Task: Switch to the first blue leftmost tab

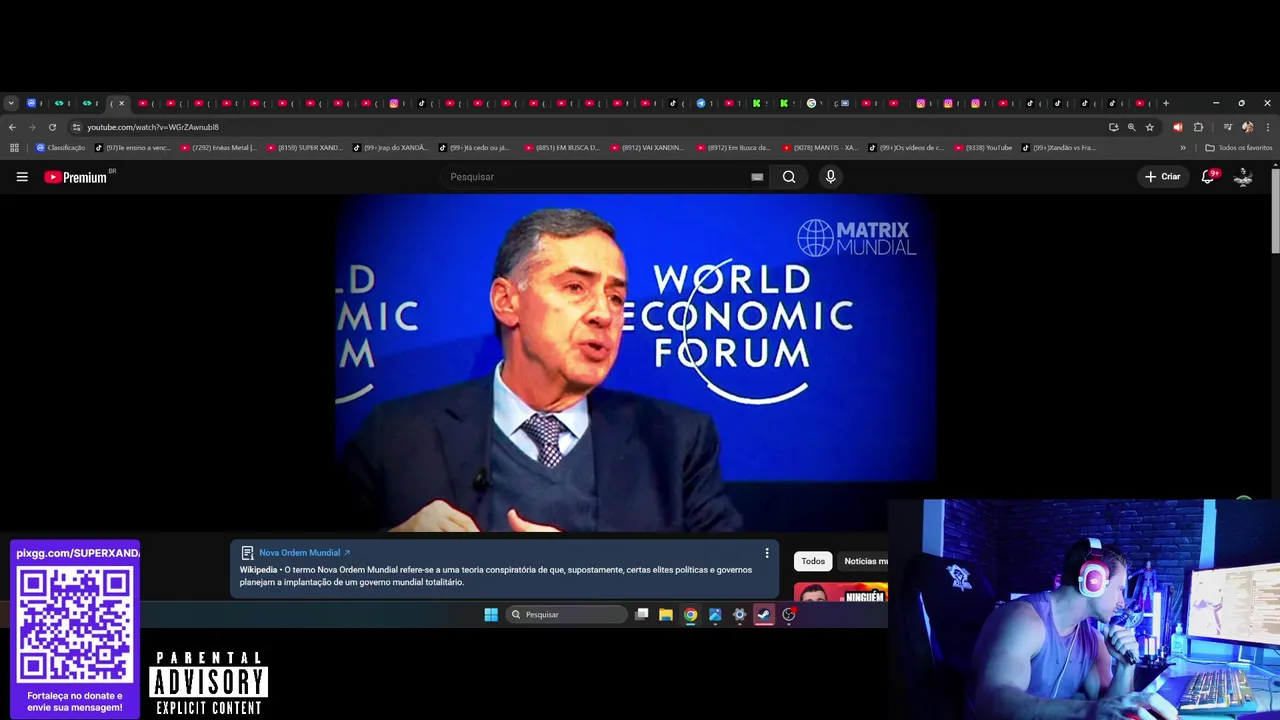Action: [x=33, y=103]
